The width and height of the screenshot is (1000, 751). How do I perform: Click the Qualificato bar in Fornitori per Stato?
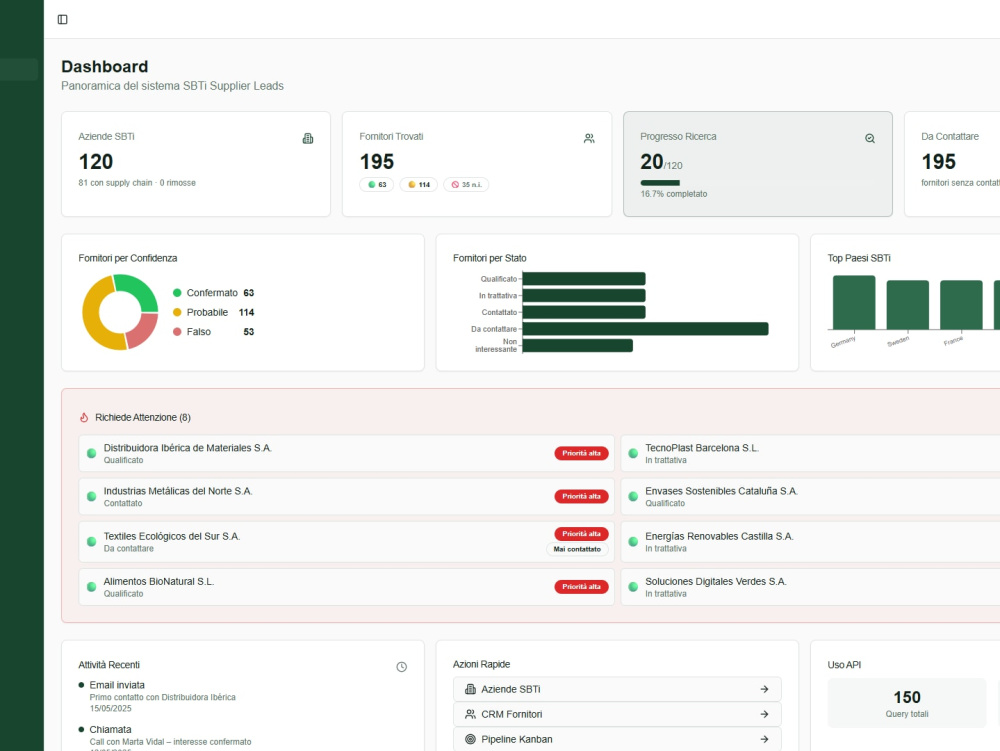pos(584,279)
